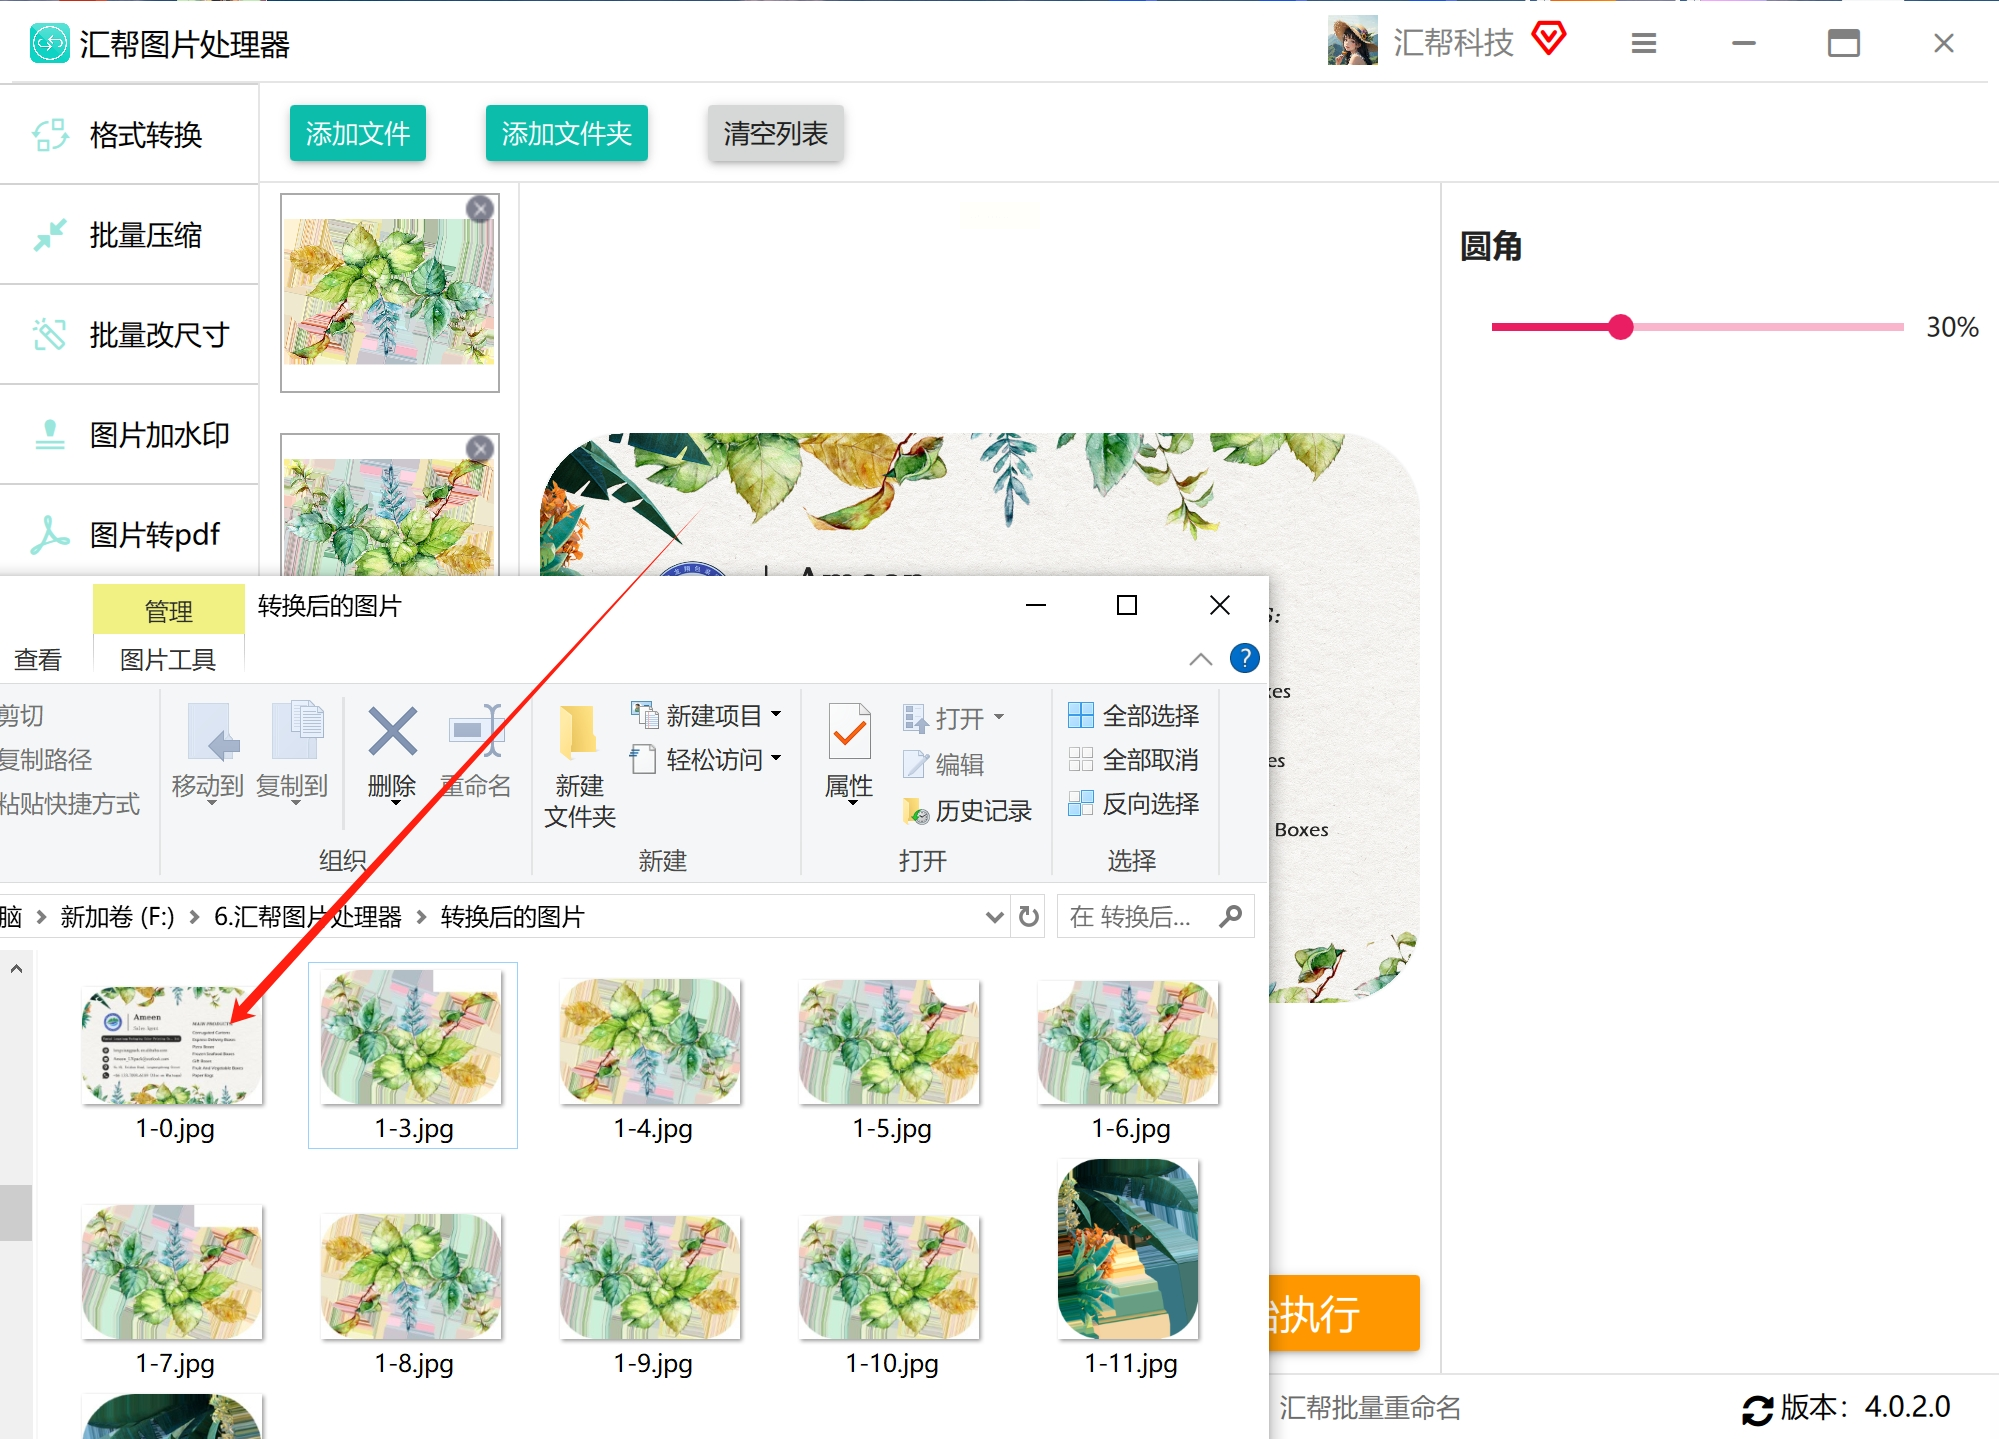Image resolution: width=1999 pixels, height=1439 pixels.
Task: Click the New Folder (新建文件夹) icon
Action: pyautogui.click(x=578, y=734)
